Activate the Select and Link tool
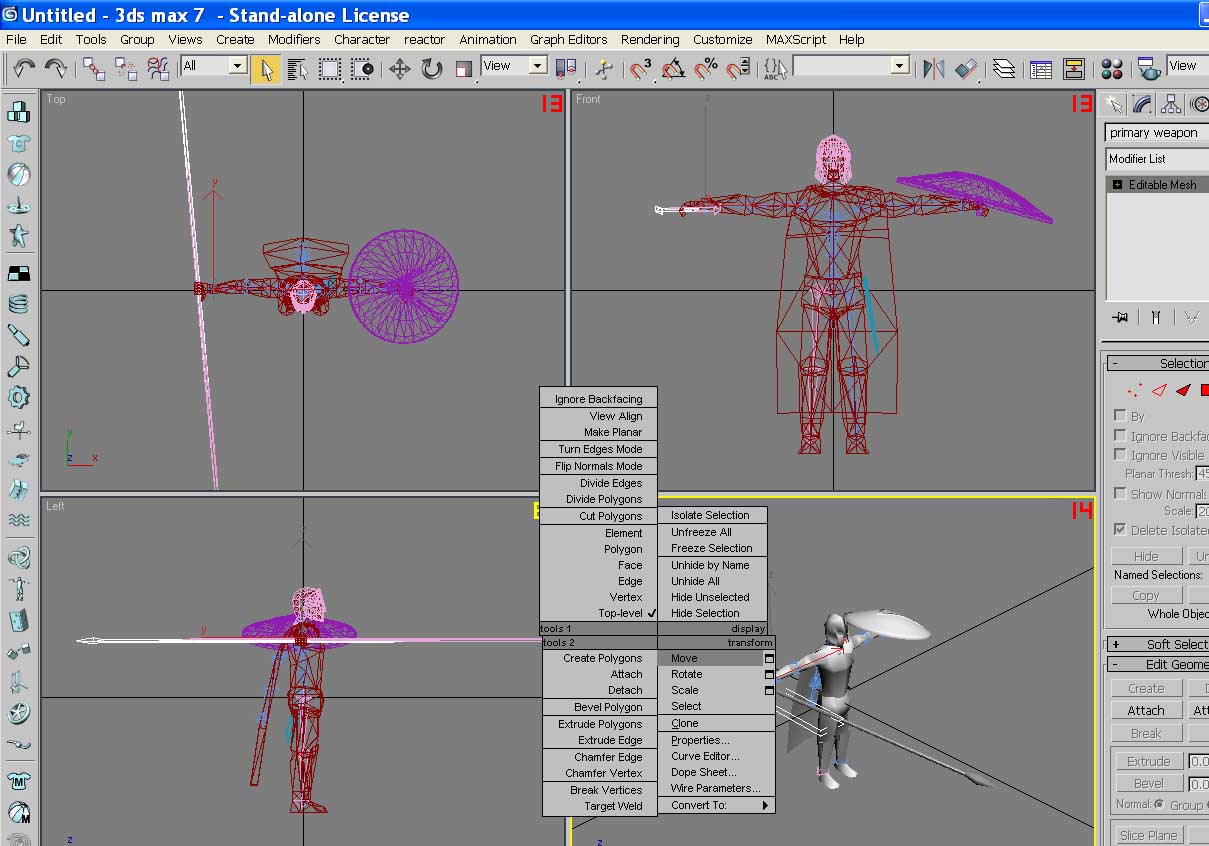 tap(94, 68)
